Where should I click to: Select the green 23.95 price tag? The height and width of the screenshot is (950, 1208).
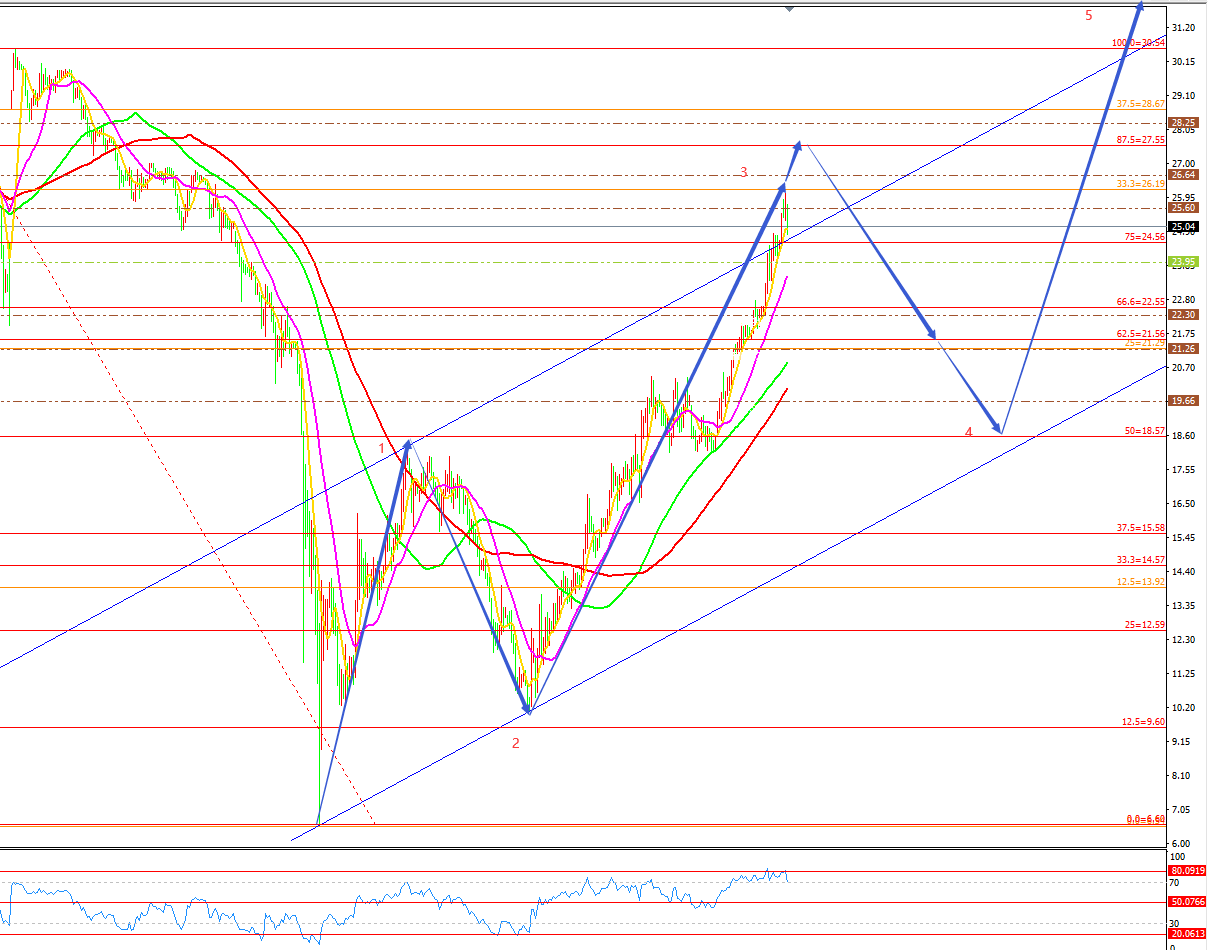coord(1184,263)
